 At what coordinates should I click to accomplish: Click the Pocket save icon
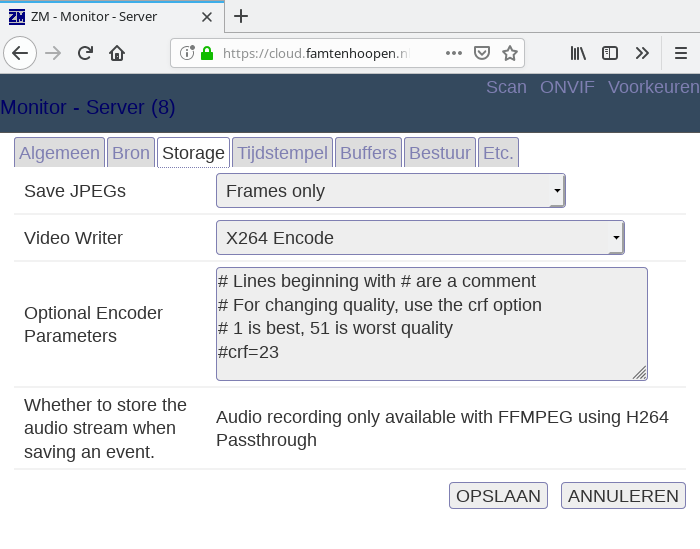pos(481,53)
